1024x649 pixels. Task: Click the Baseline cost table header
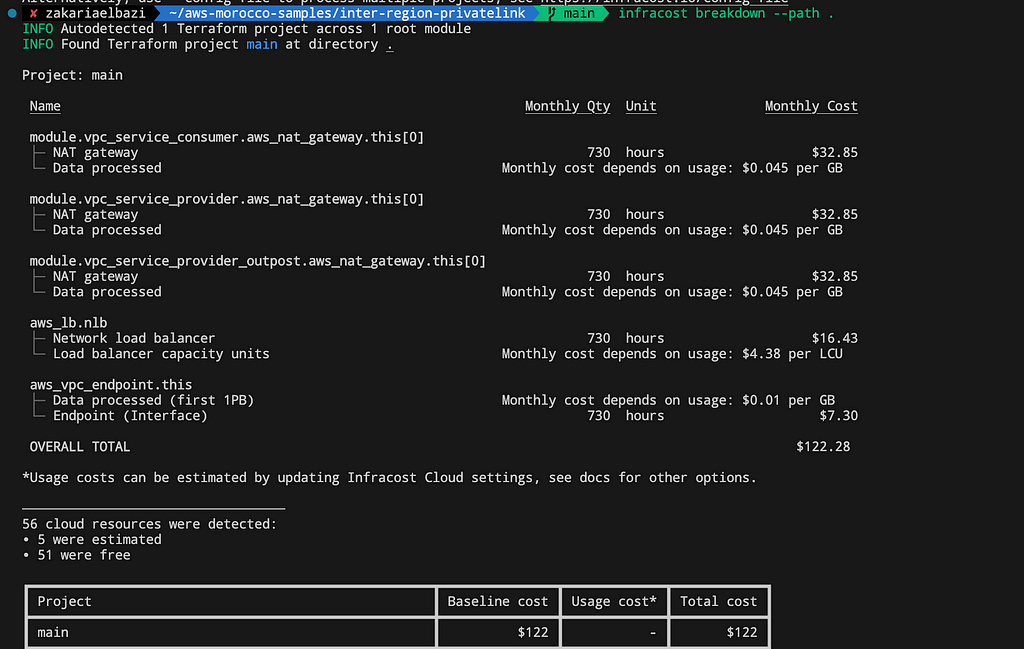point(498,601)
